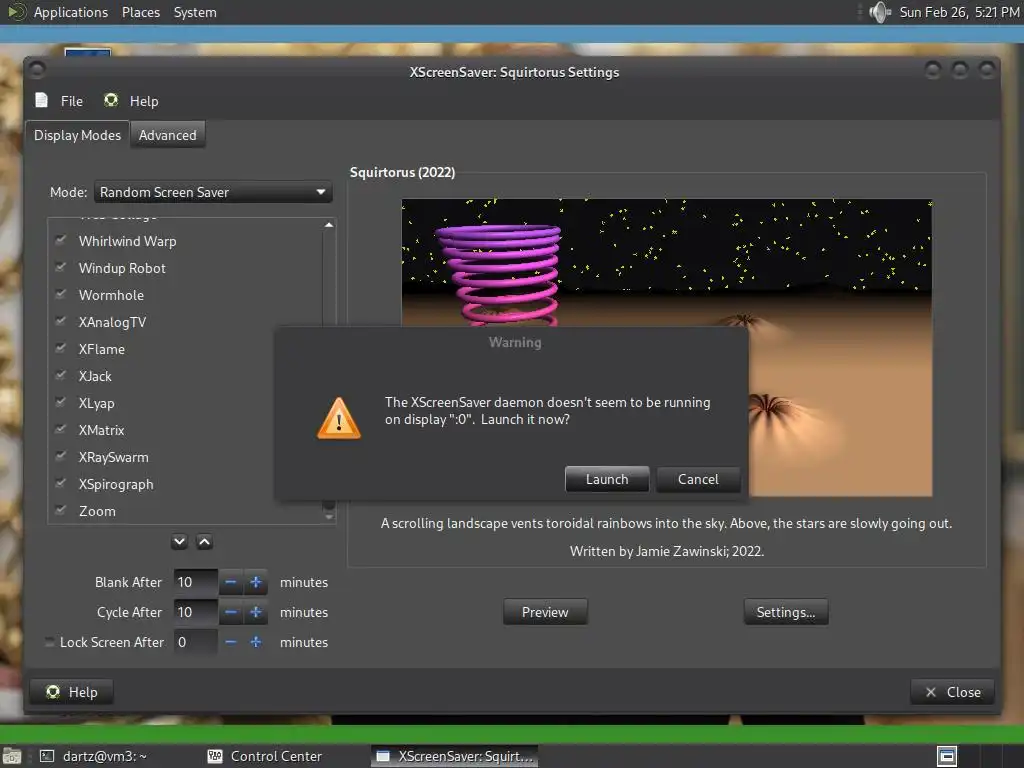Toggle the XMatrix checkbox
This screenshot has height=768, width=1024.
click(61, 429)
